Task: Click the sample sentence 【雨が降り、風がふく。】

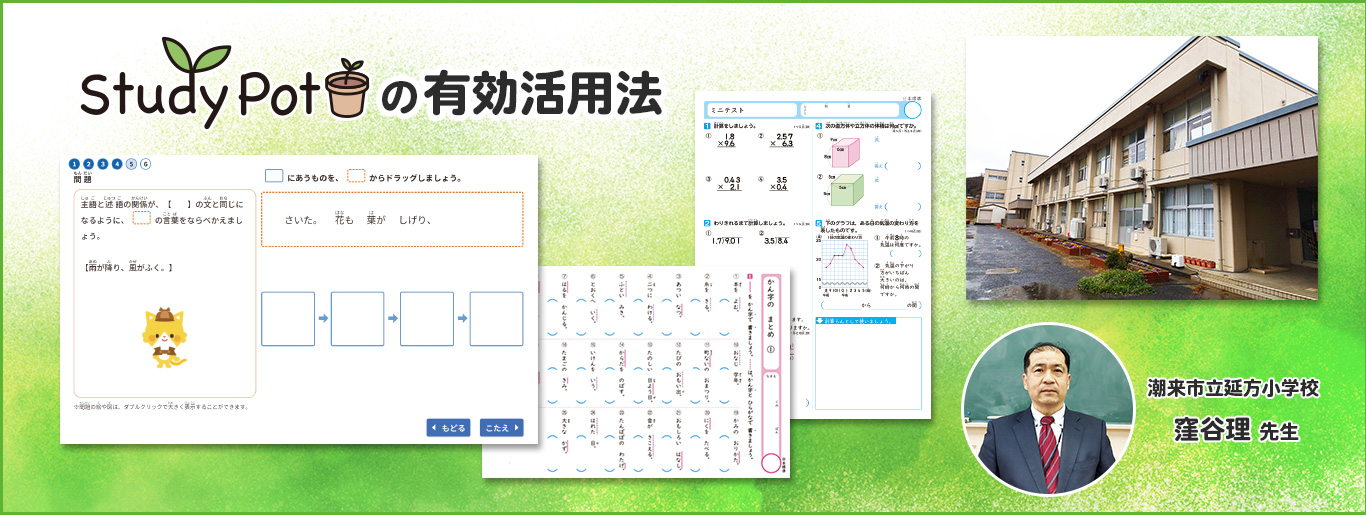Action: tap(130, 266)
